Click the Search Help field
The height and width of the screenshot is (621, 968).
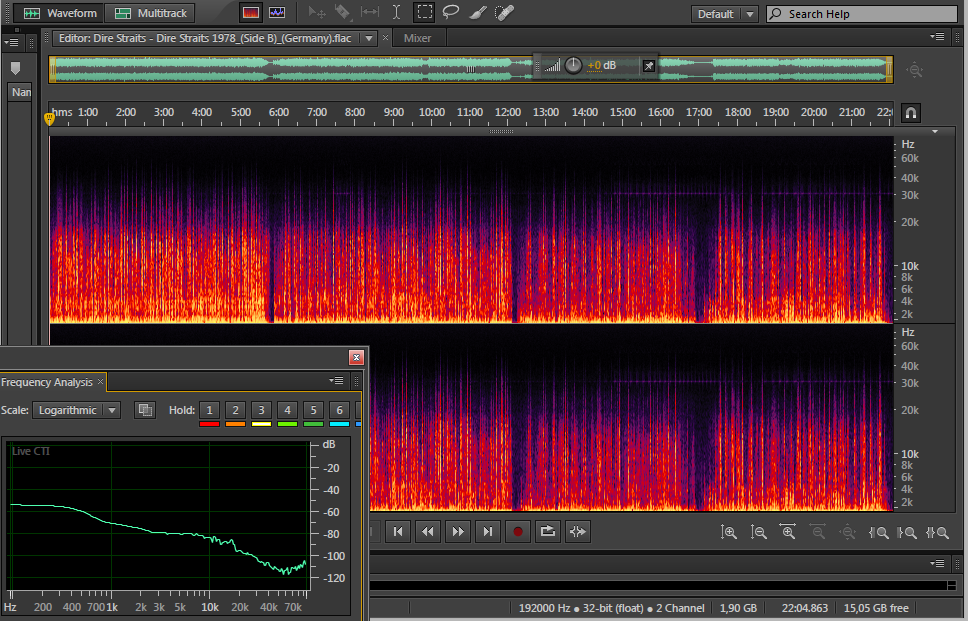coord(862,14)
